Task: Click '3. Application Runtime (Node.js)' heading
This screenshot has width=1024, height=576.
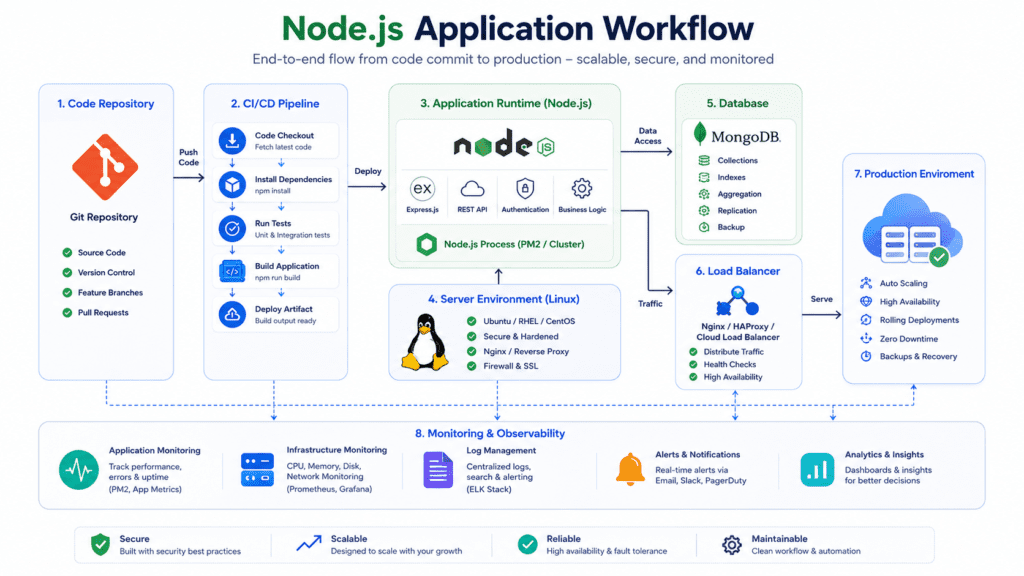Action: [505, 103]
